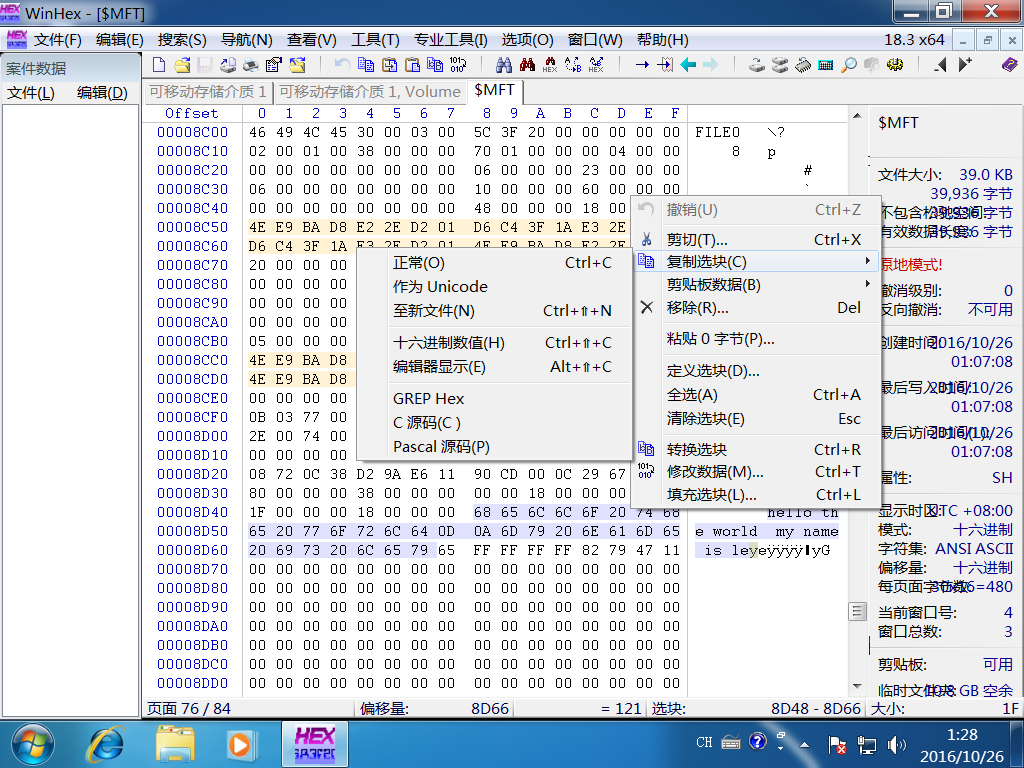The width and height of the screenshot is (1024, 768).
Task: Open the 文件(F) menu
Action: pyautogui.click(x=57, y=40)
